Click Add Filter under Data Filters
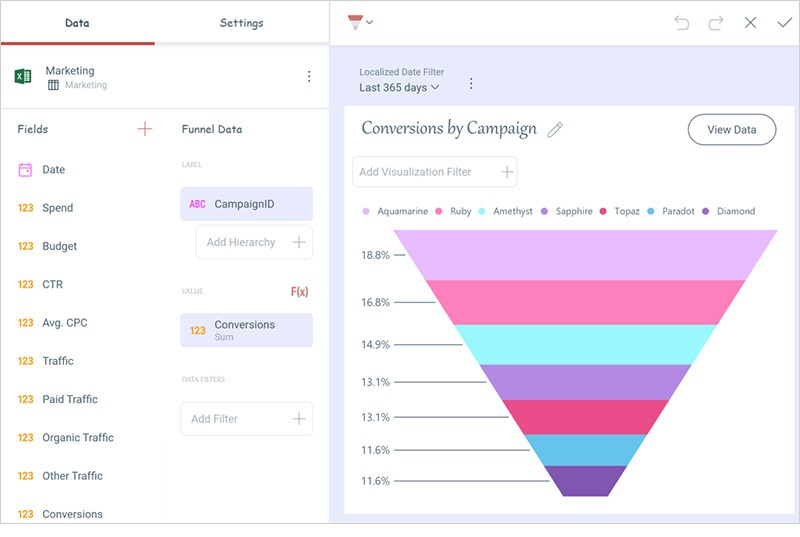 point(246,419)
